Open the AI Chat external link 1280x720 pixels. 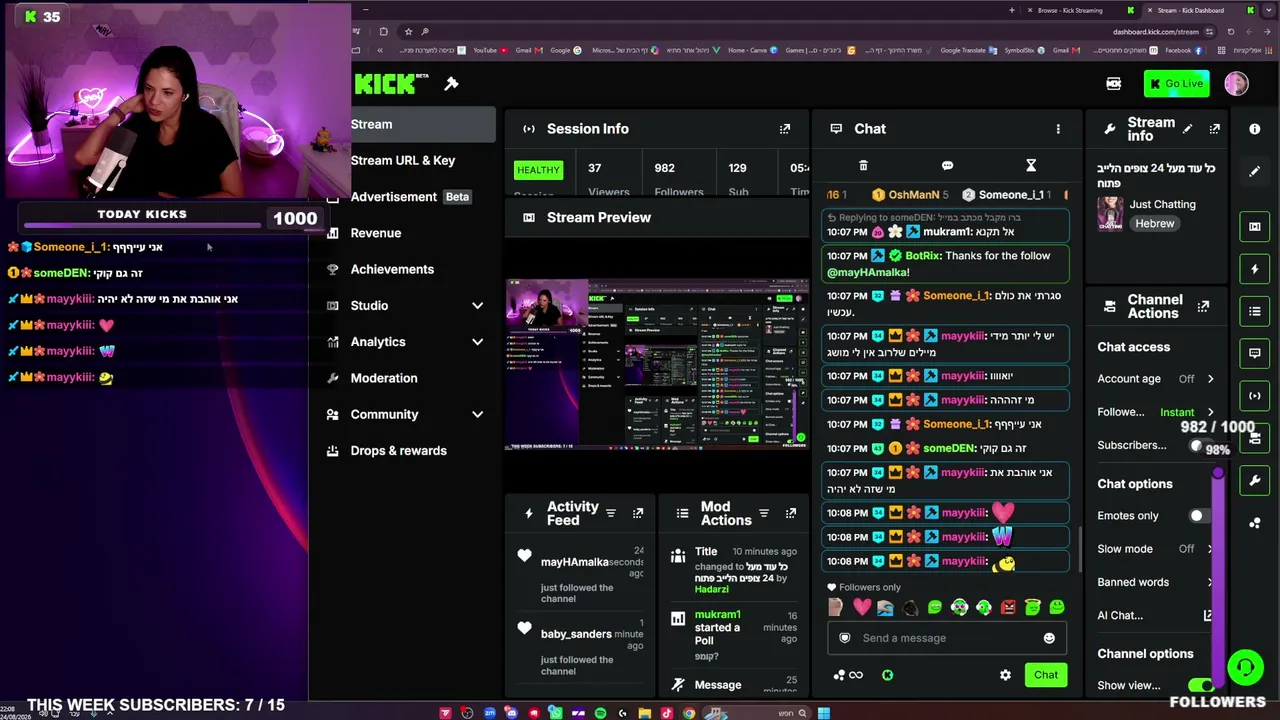click(x=1208, y=616)
